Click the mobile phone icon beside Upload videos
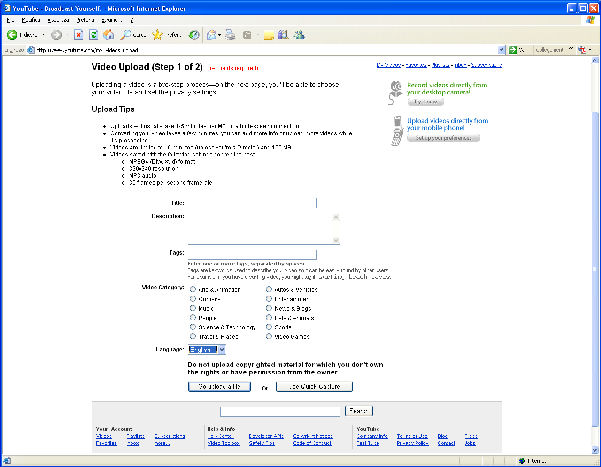Image resolution: width=601 pixels, height=467 pixels. [397, 131]
